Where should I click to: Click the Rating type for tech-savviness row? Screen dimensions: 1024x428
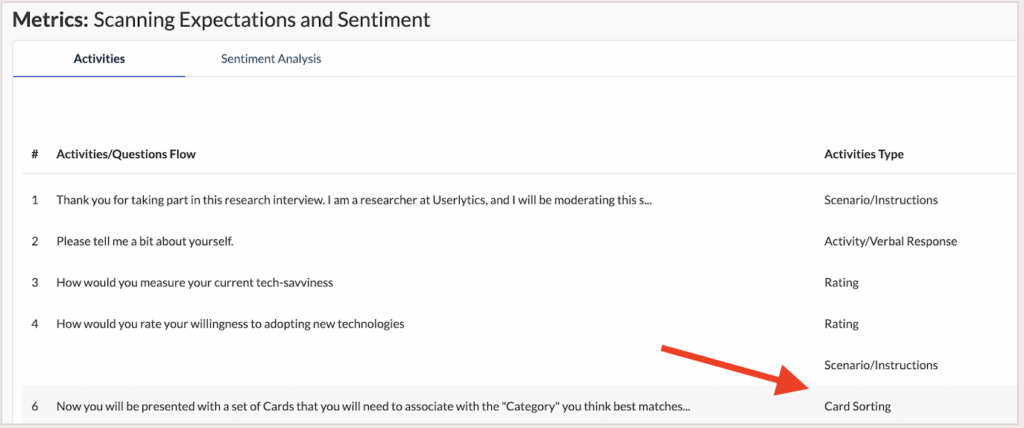[x=841, y=283]
